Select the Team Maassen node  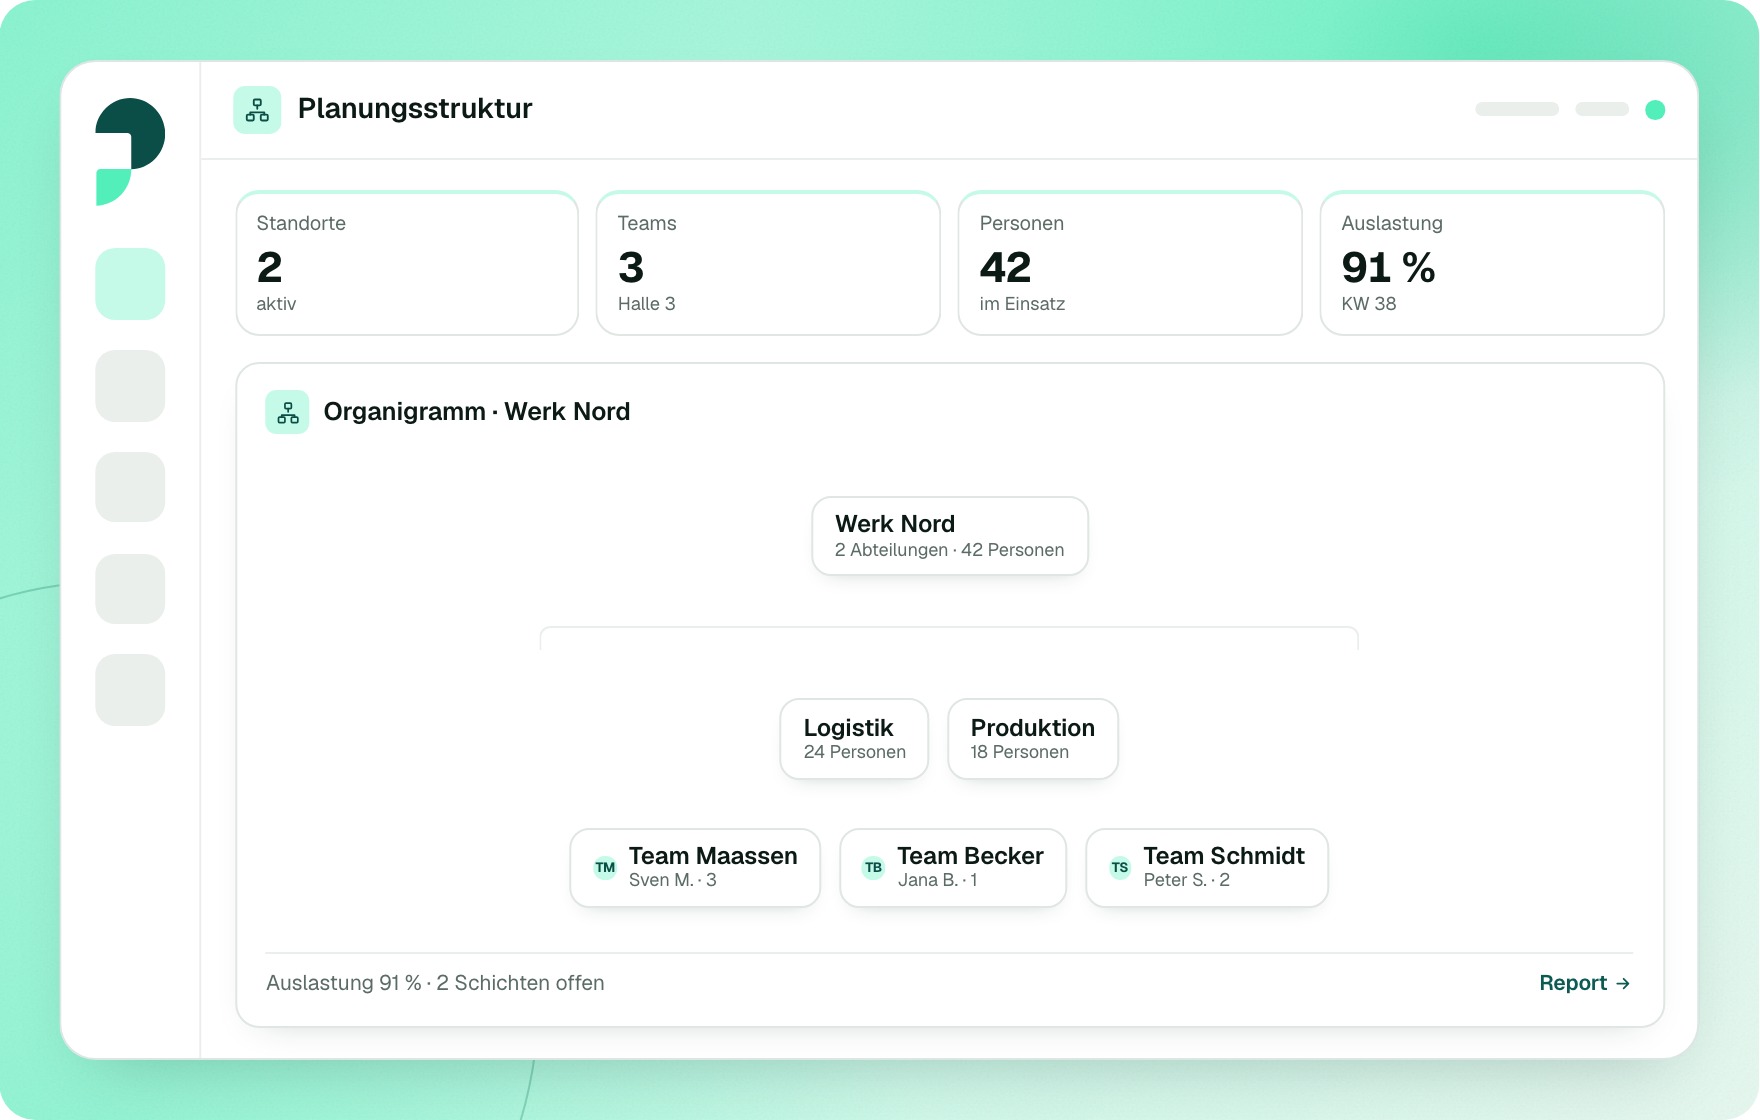(x=695, y=868)
